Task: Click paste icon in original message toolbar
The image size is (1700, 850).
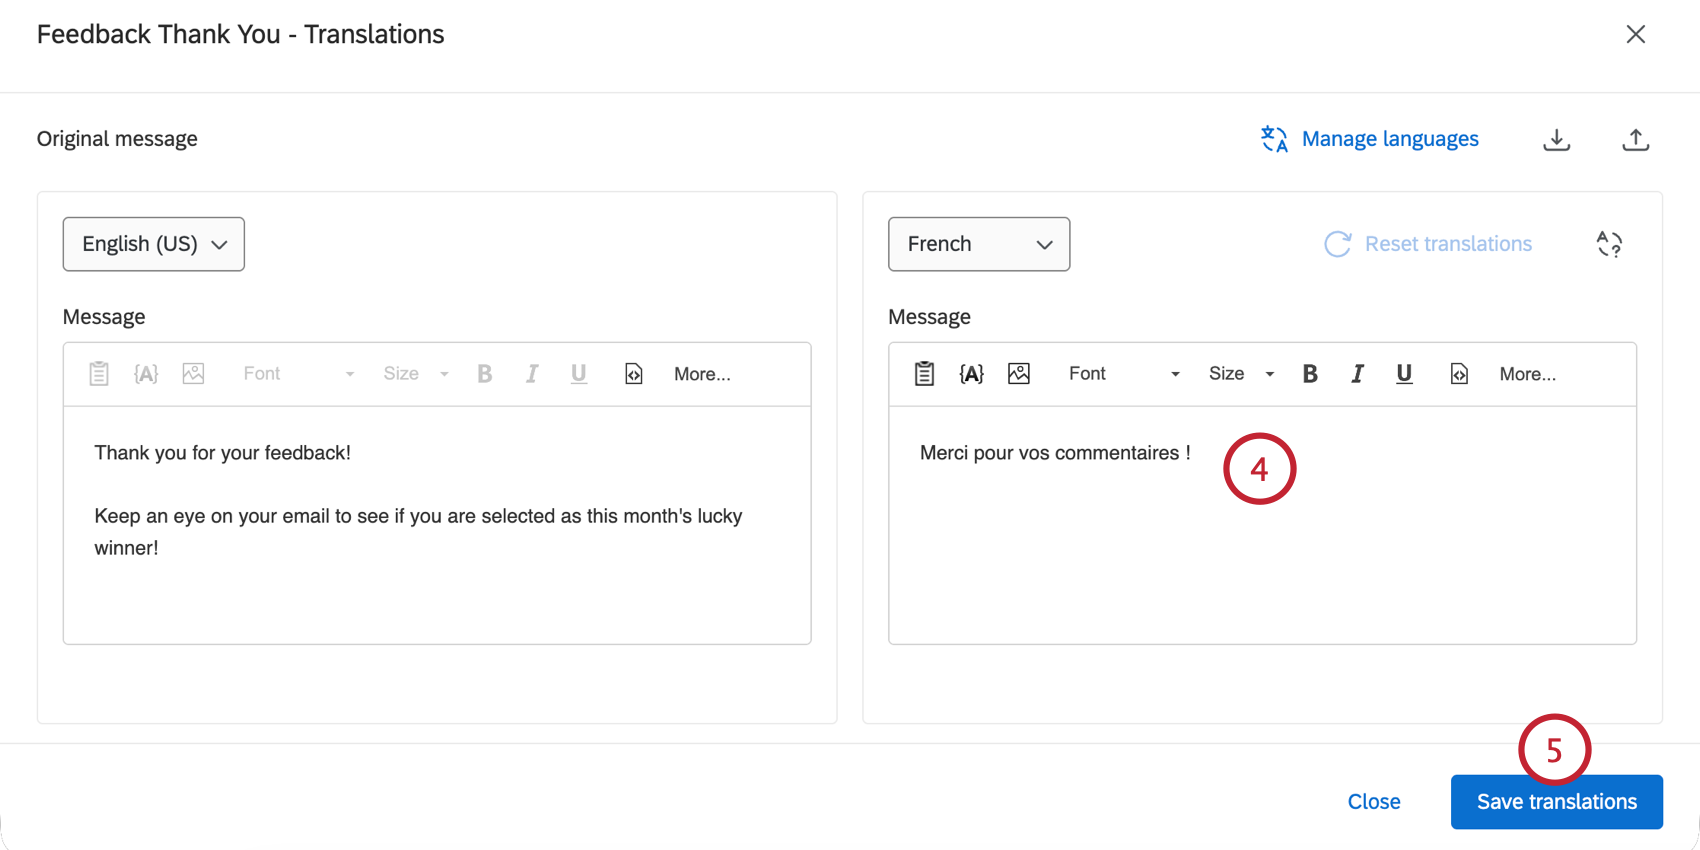Action: [x=98, y=374]
